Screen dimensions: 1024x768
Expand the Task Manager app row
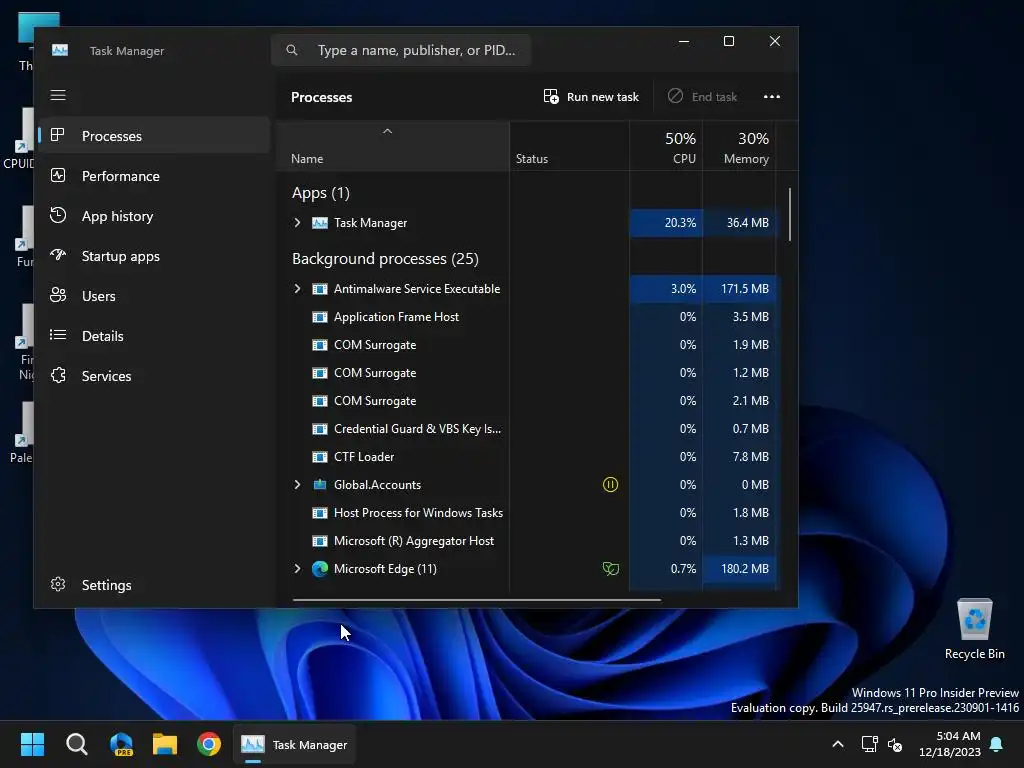(297, 223)
